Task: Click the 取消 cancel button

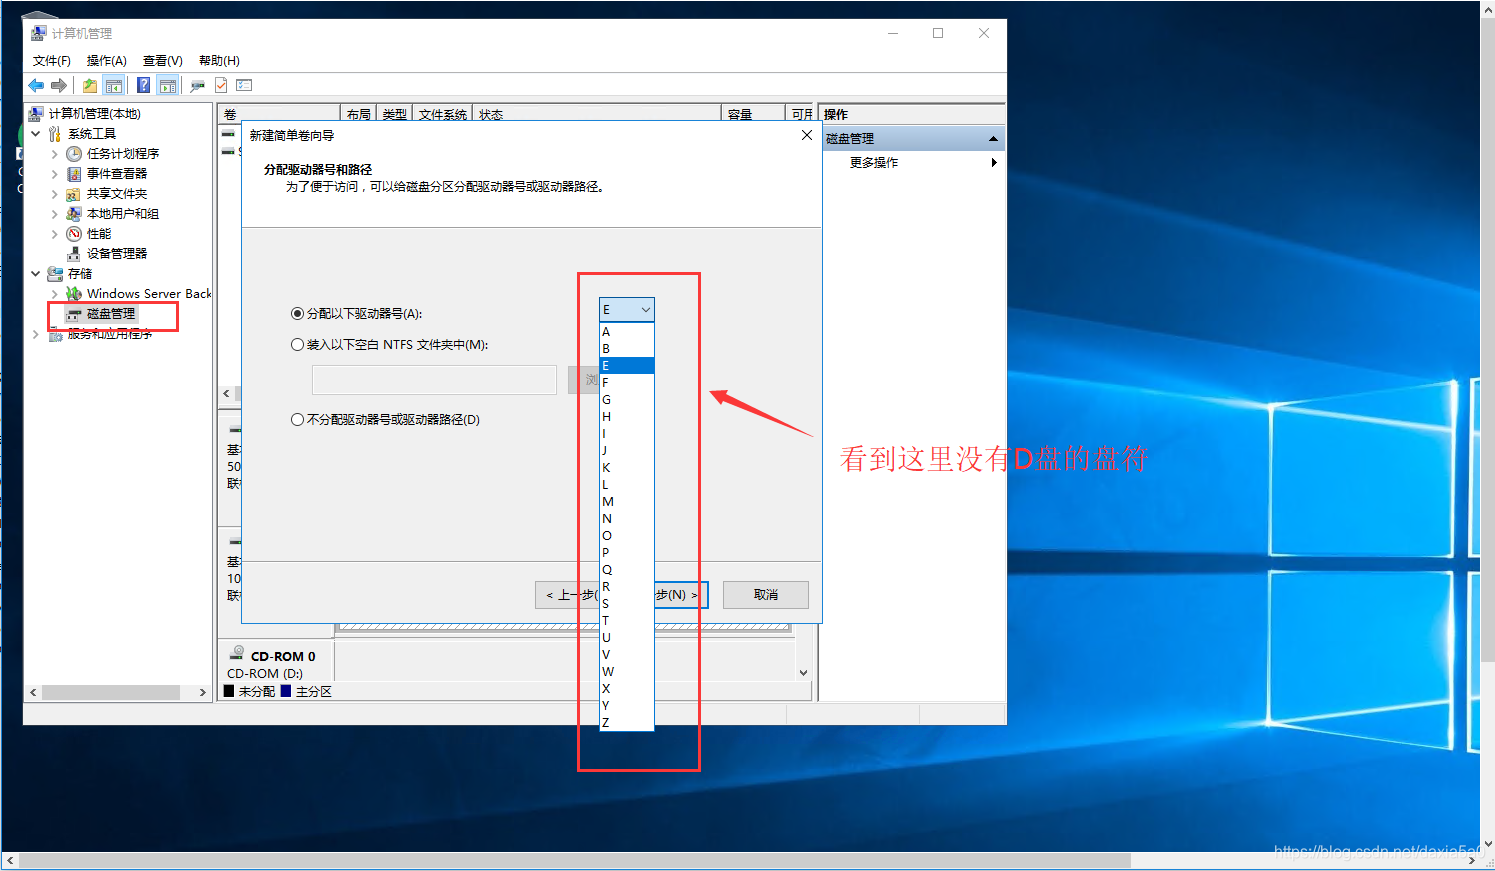Action: [x=765, y=595]
